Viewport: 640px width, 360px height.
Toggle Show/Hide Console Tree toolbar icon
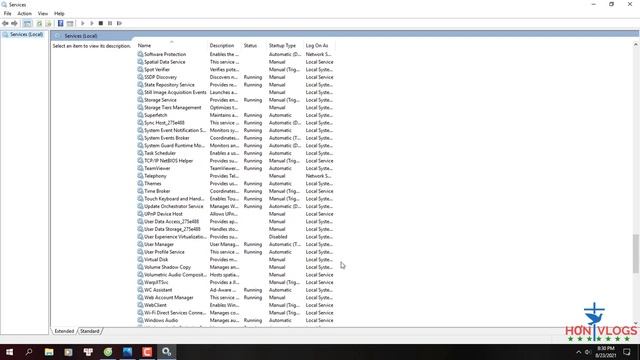point(27,23)
